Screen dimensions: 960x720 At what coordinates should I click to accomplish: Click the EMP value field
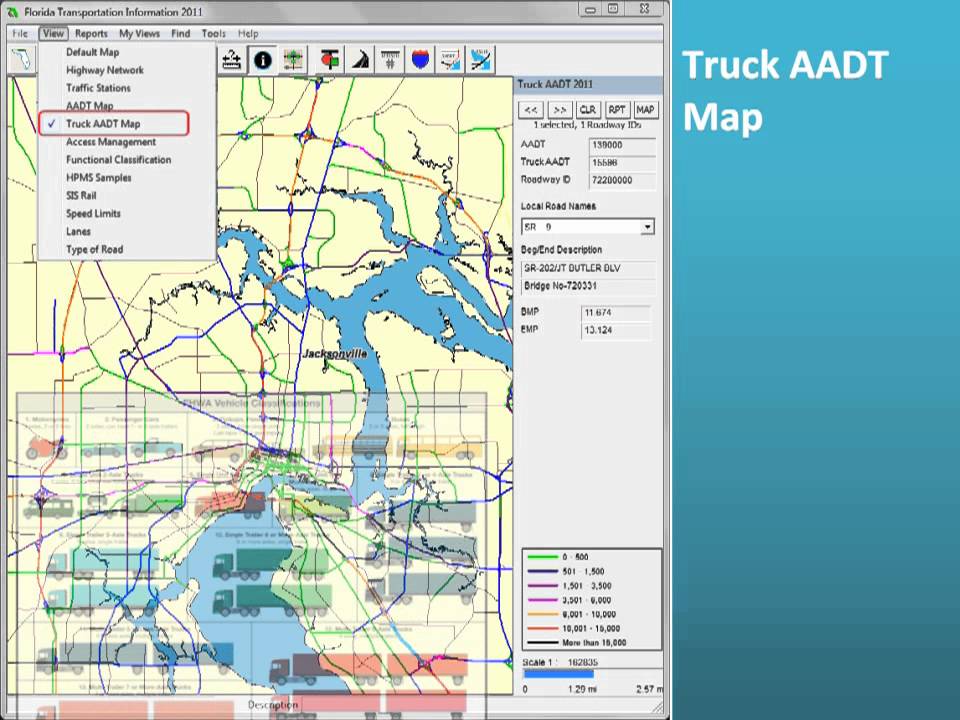pyautogui.click(x=615, y=330)
